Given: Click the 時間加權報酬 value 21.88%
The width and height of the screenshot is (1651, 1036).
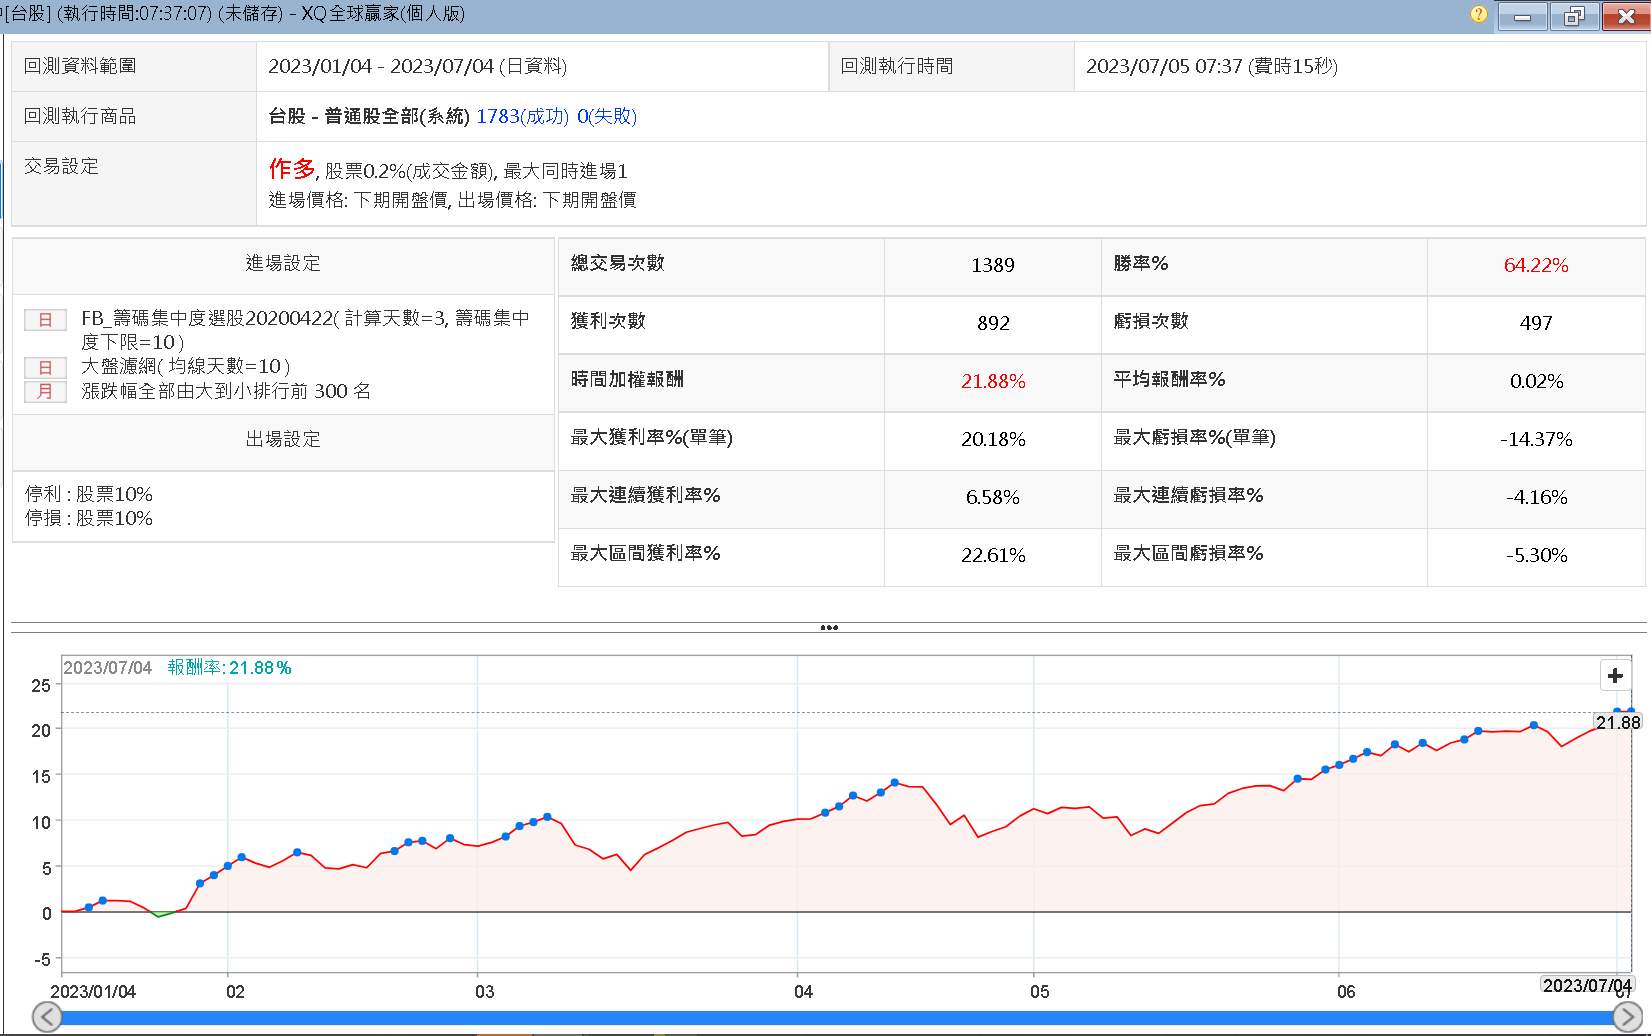Looking at the screenshot, I should 992,381.
